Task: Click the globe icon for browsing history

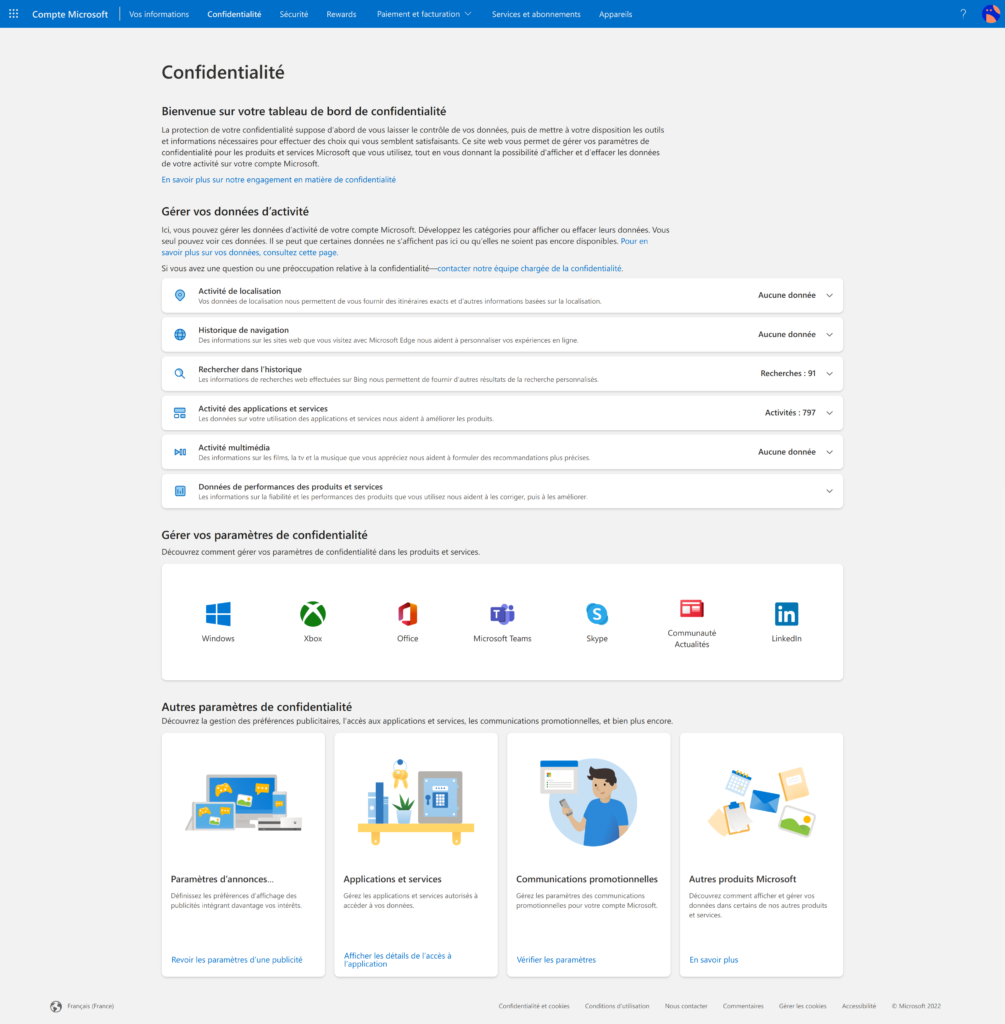Action: [180, 335]
